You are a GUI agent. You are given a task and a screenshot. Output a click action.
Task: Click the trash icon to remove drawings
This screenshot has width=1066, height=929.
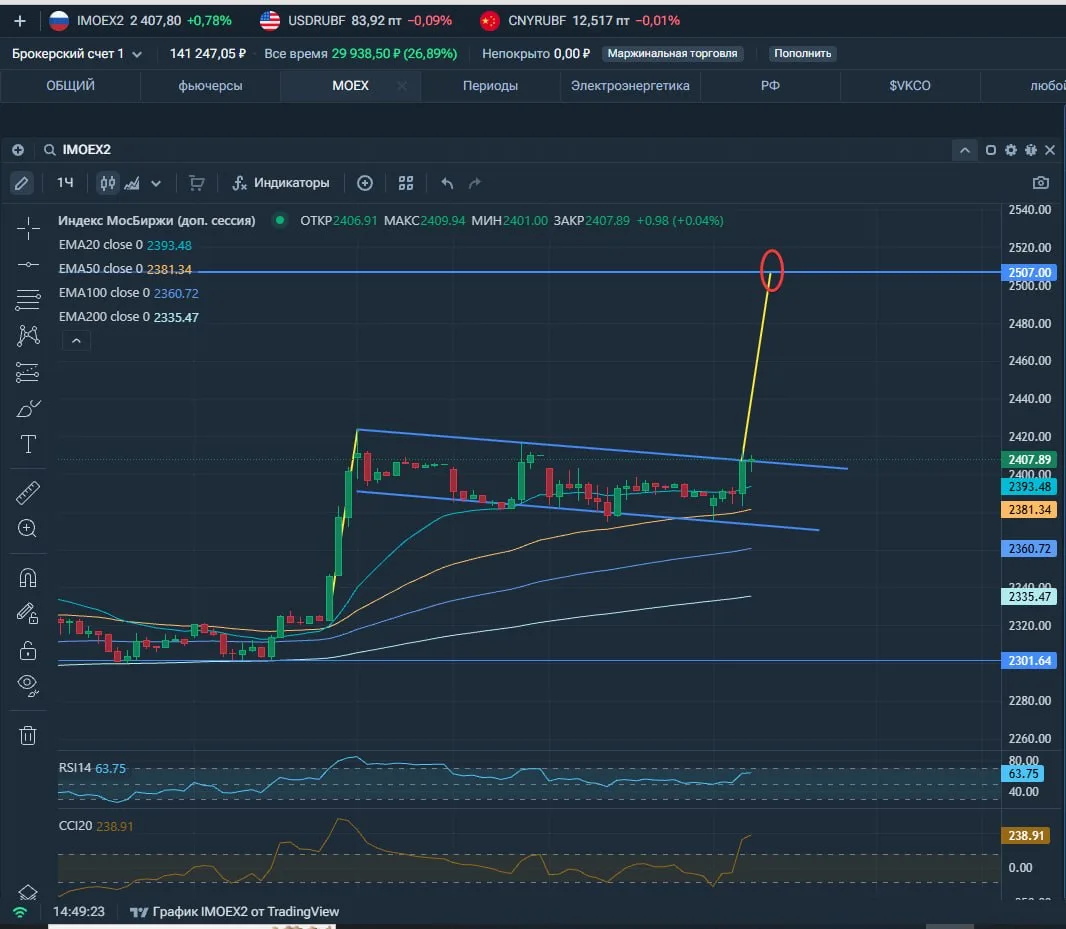click(28, 735)
